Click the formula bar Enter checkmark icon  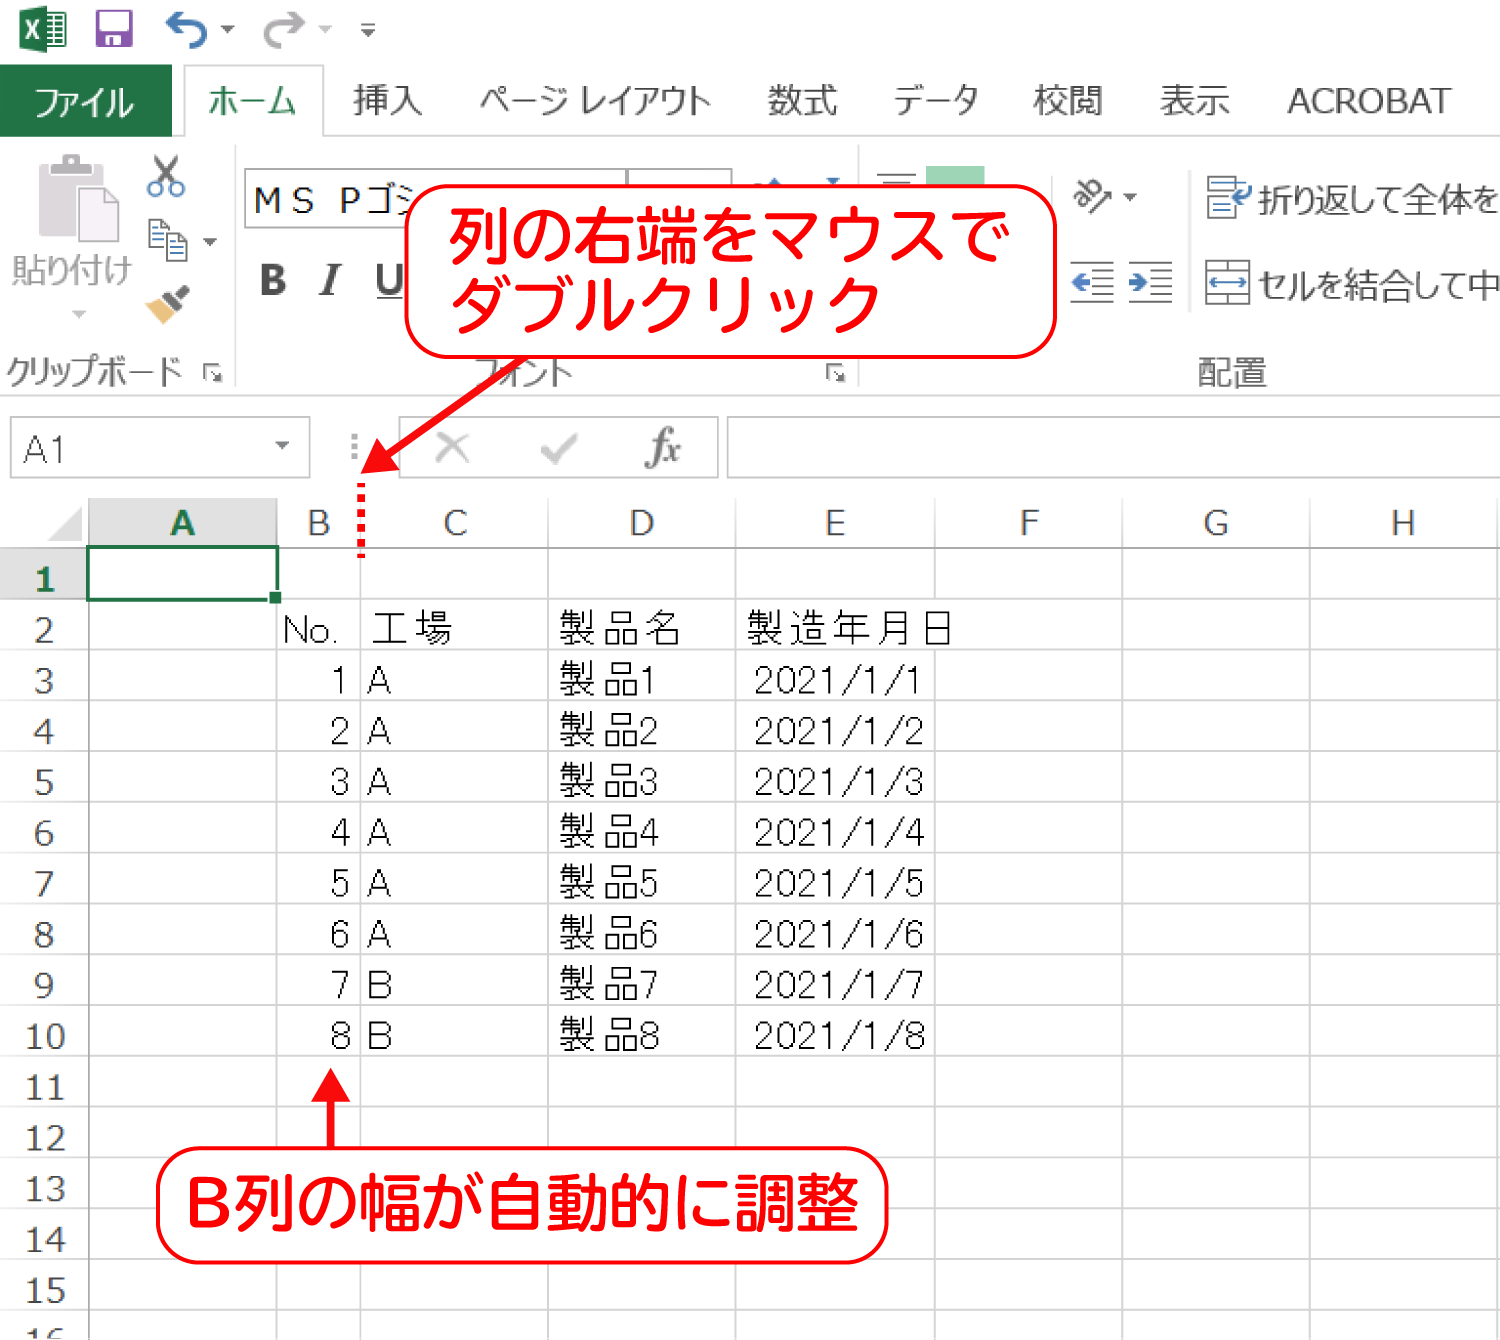click(x=558, y=448)
